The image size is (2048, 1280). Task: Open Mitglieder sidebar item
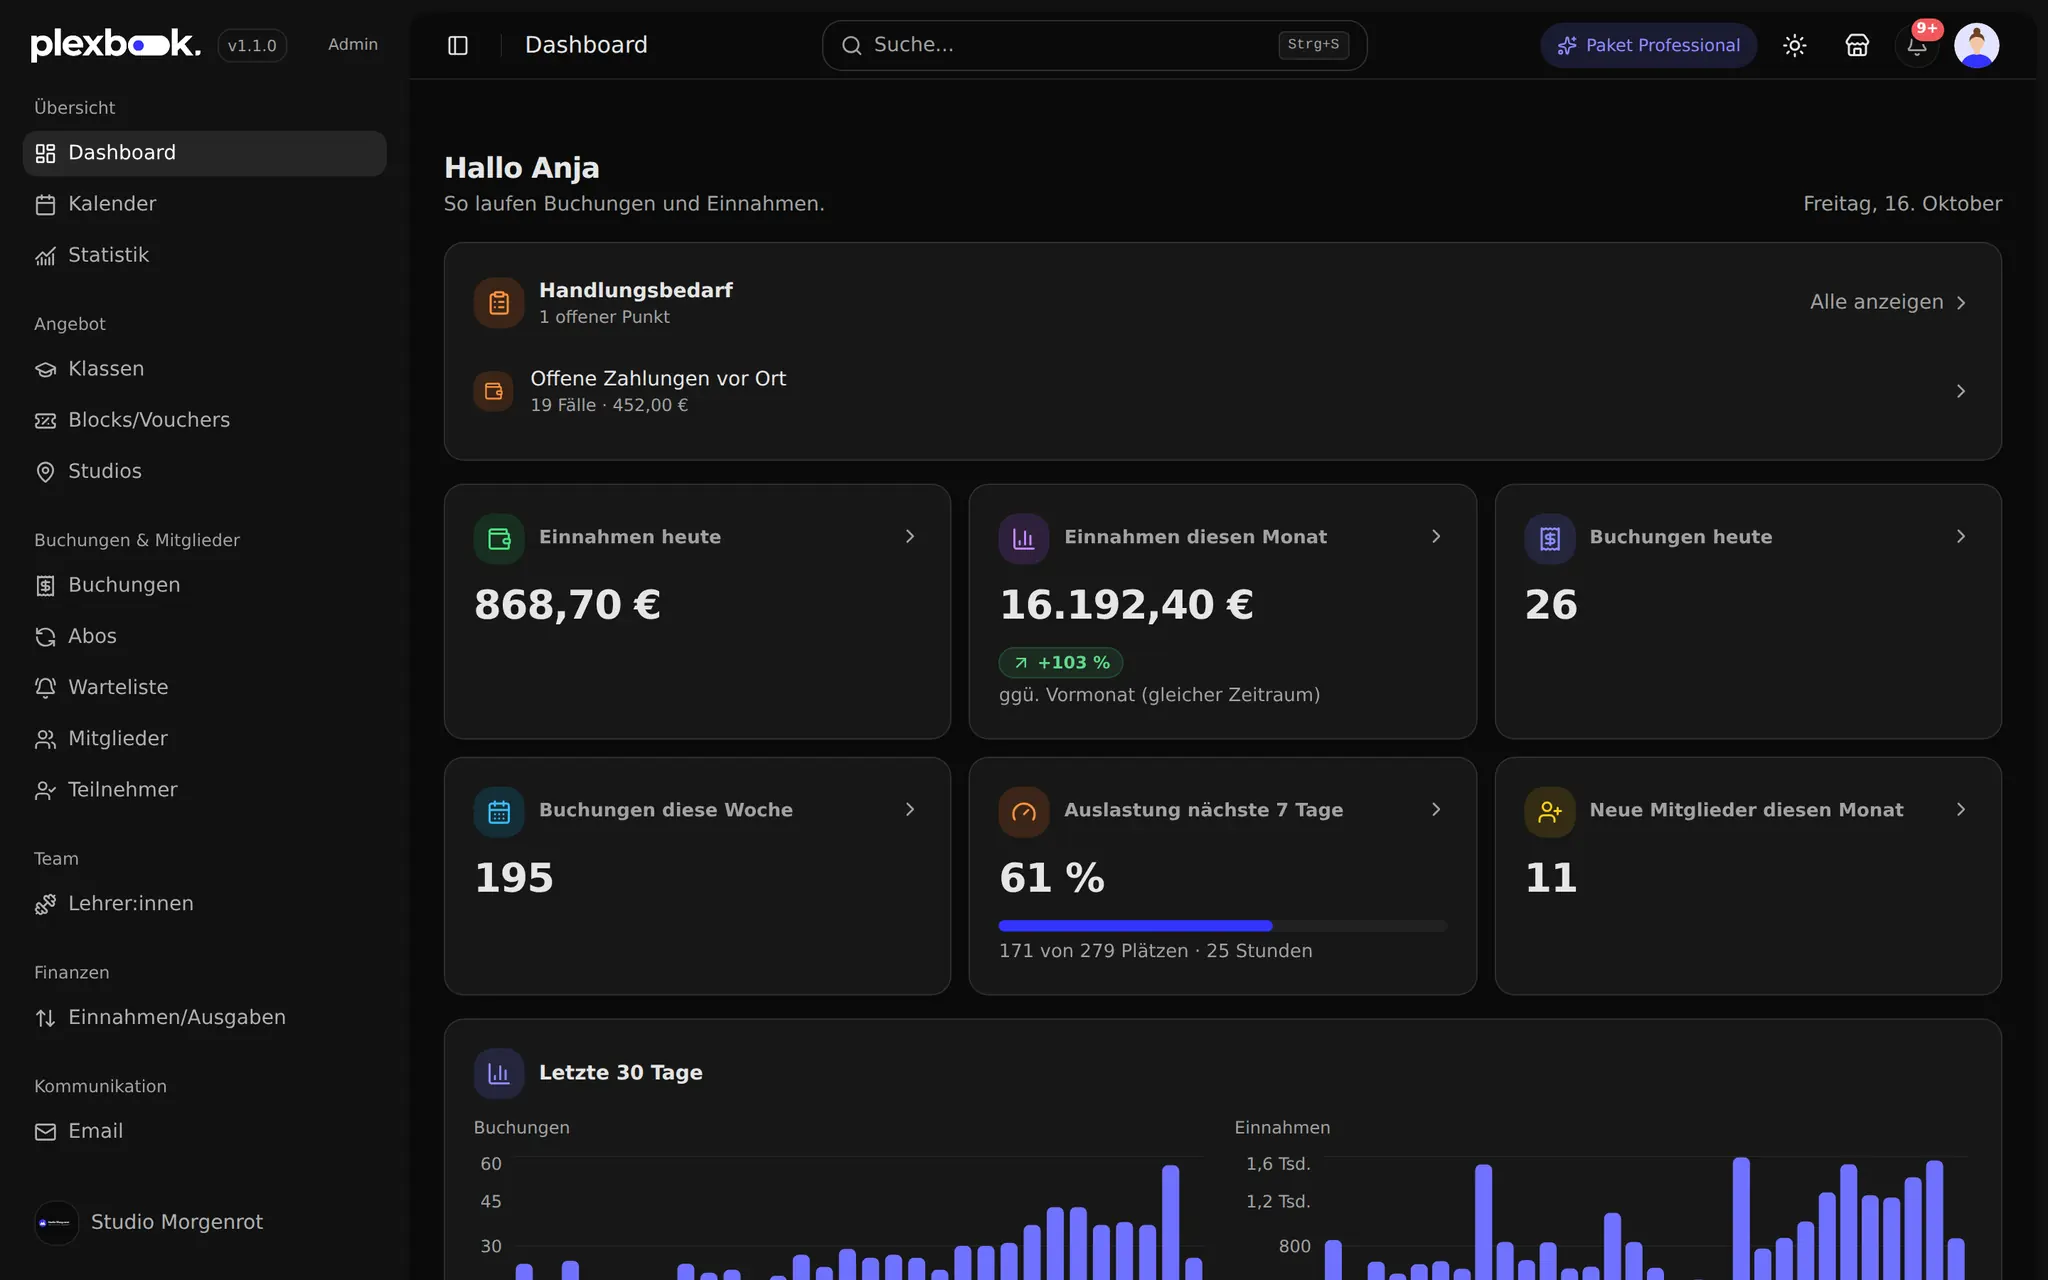[204, 738]
